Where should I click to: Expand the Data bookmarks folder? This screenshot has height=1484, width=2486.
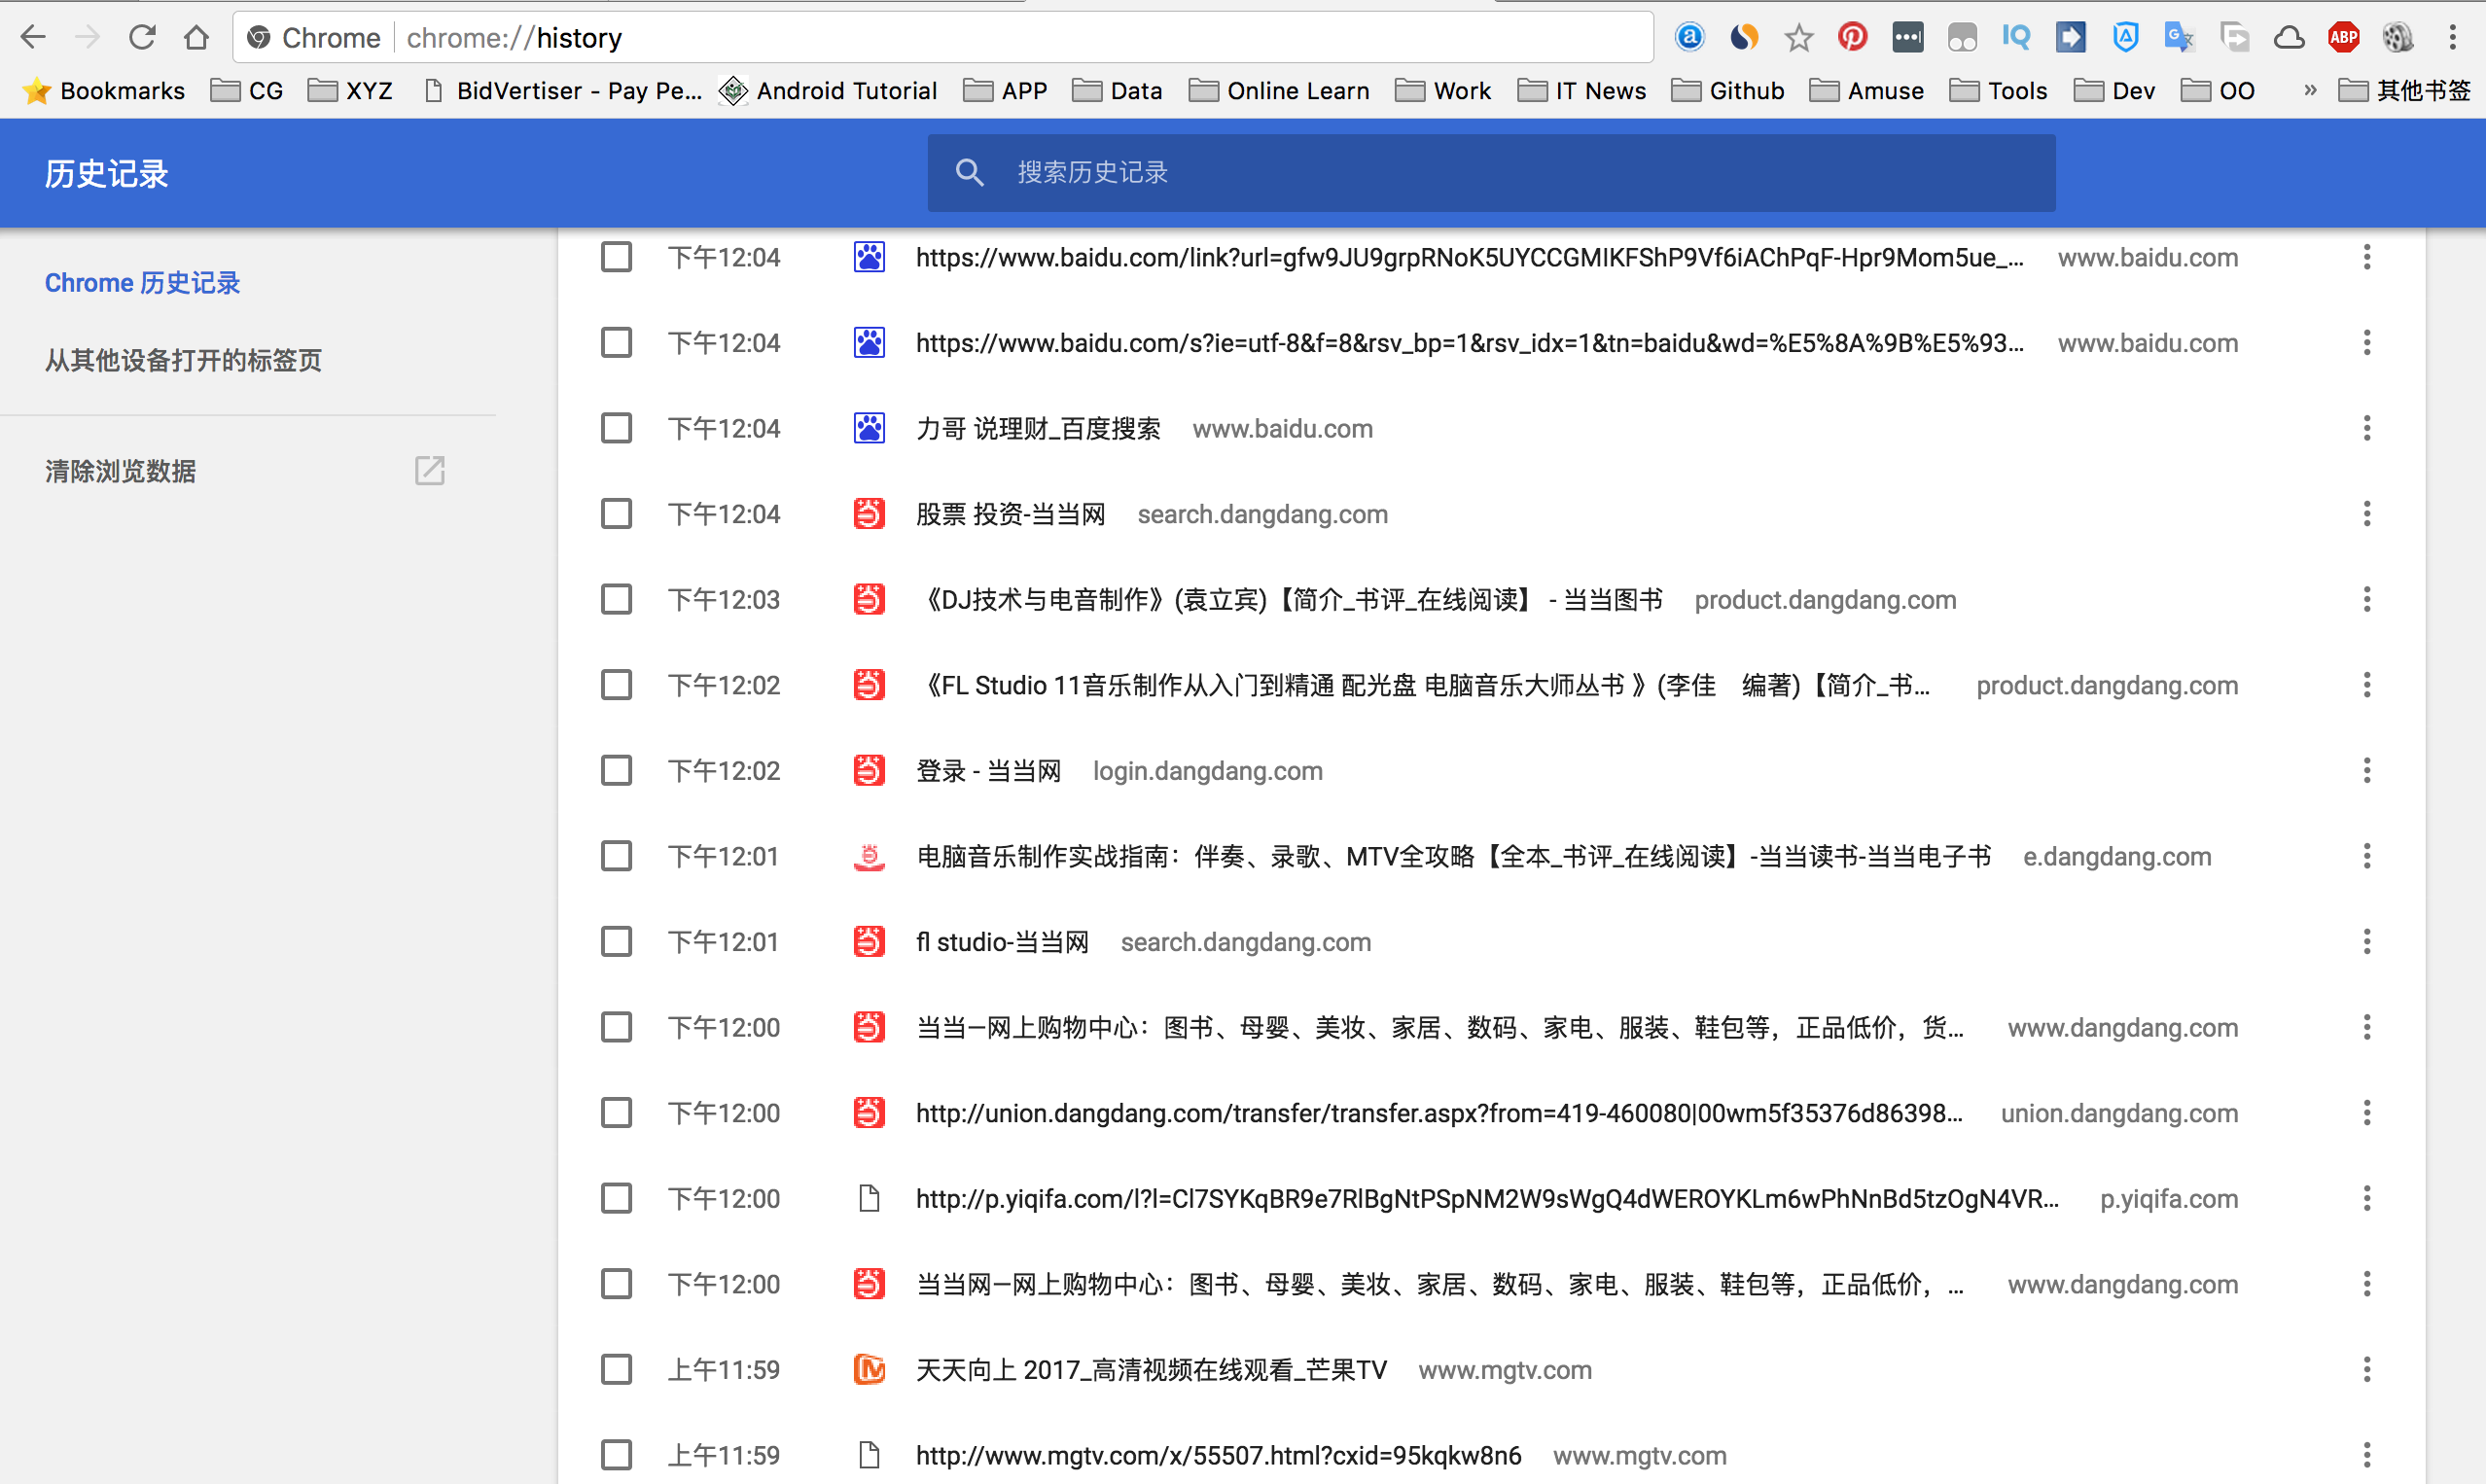(x=1117, y=91)
